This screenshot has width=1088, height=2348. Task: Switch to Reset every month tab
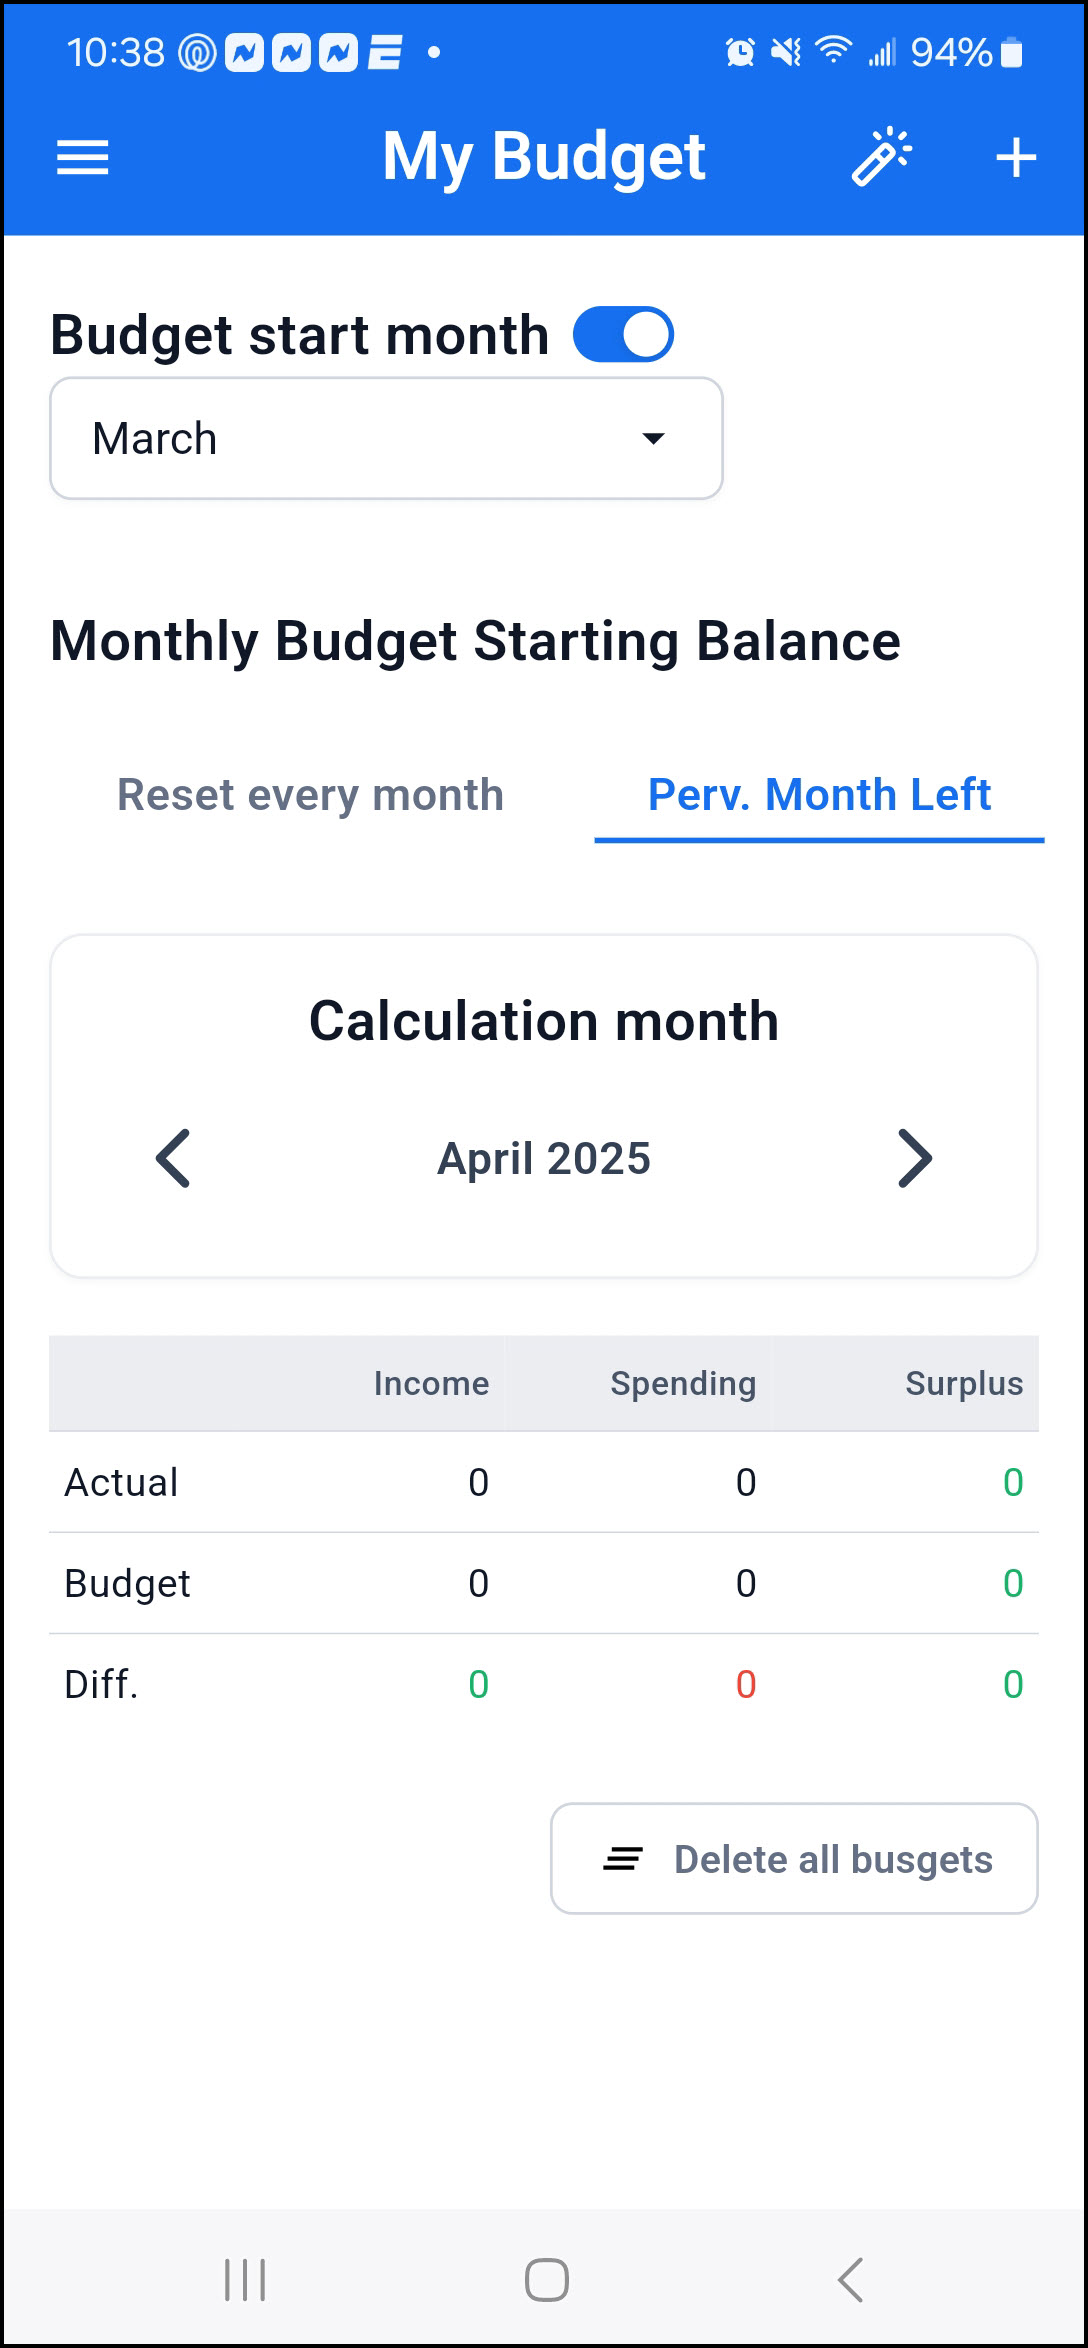pyautogui.click(x=310, y=795)
